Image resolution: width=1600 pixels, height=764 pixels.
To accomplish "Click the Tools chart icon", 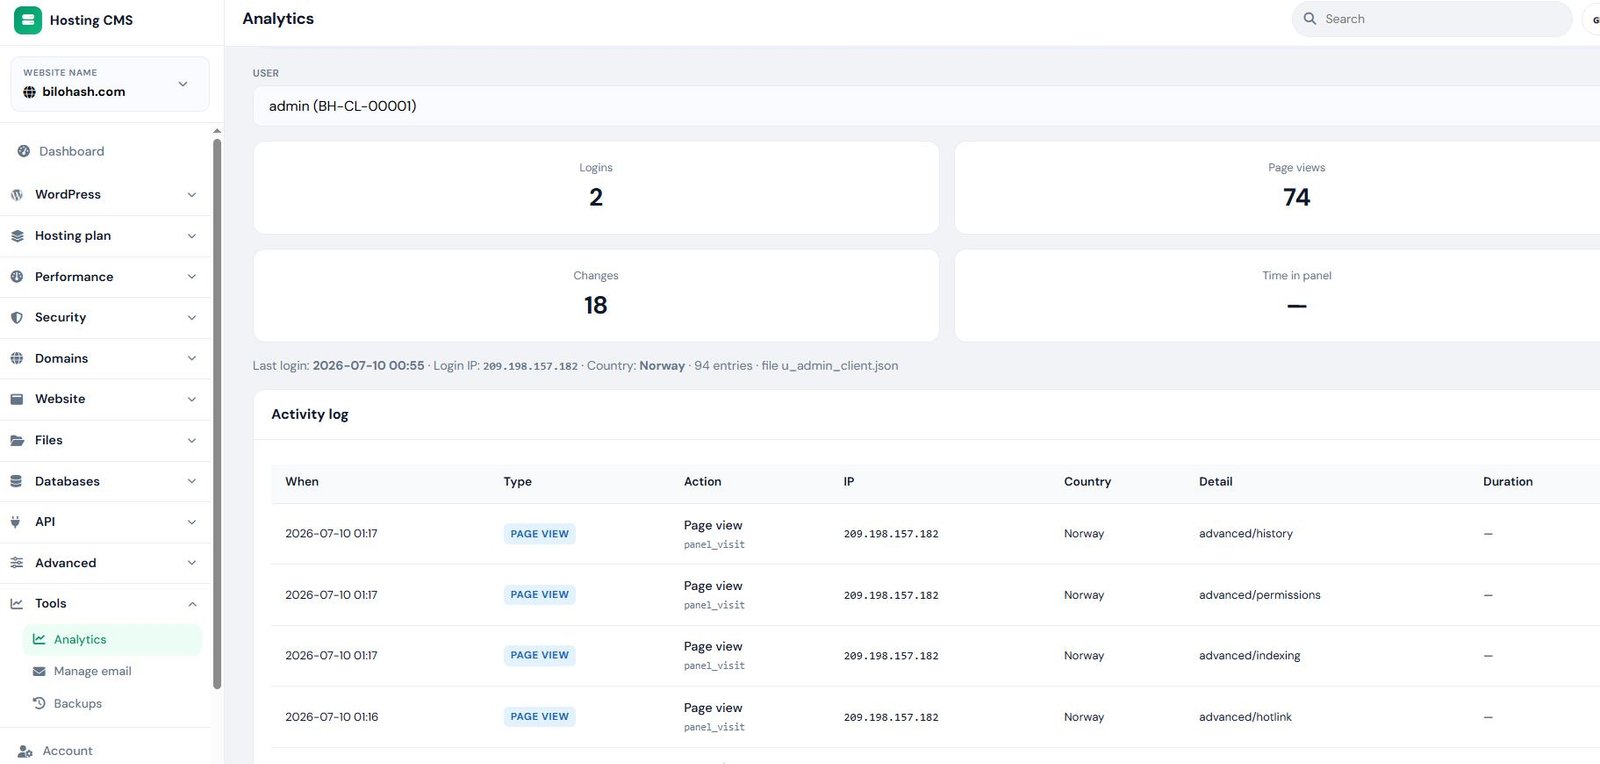I will [x=17, y=604].
